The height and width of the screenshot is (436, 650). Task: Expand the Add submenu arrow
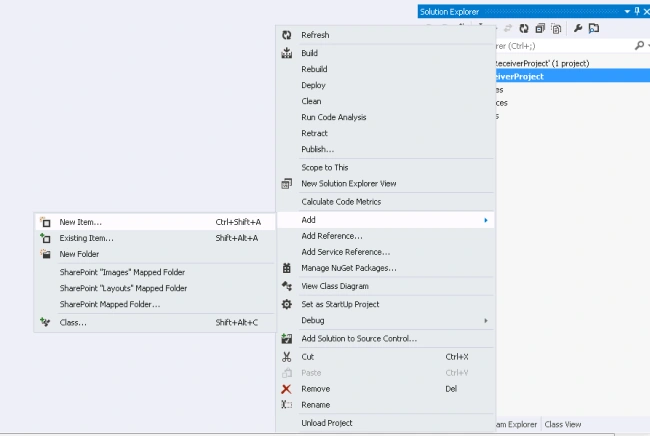pos(486,220)
